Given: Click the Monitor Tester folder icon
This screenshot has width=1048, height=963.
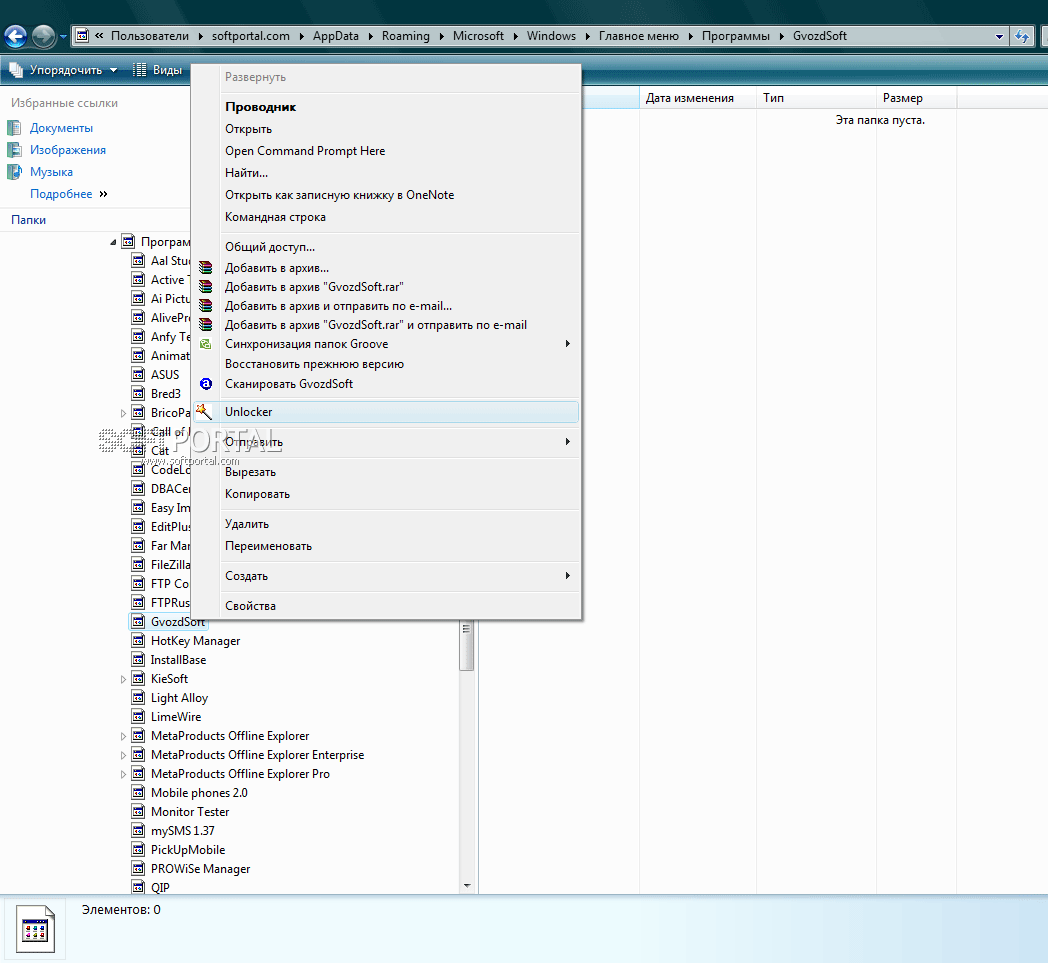Looking at the screenshot, I should pyautogui.click(x=138, y=811).
